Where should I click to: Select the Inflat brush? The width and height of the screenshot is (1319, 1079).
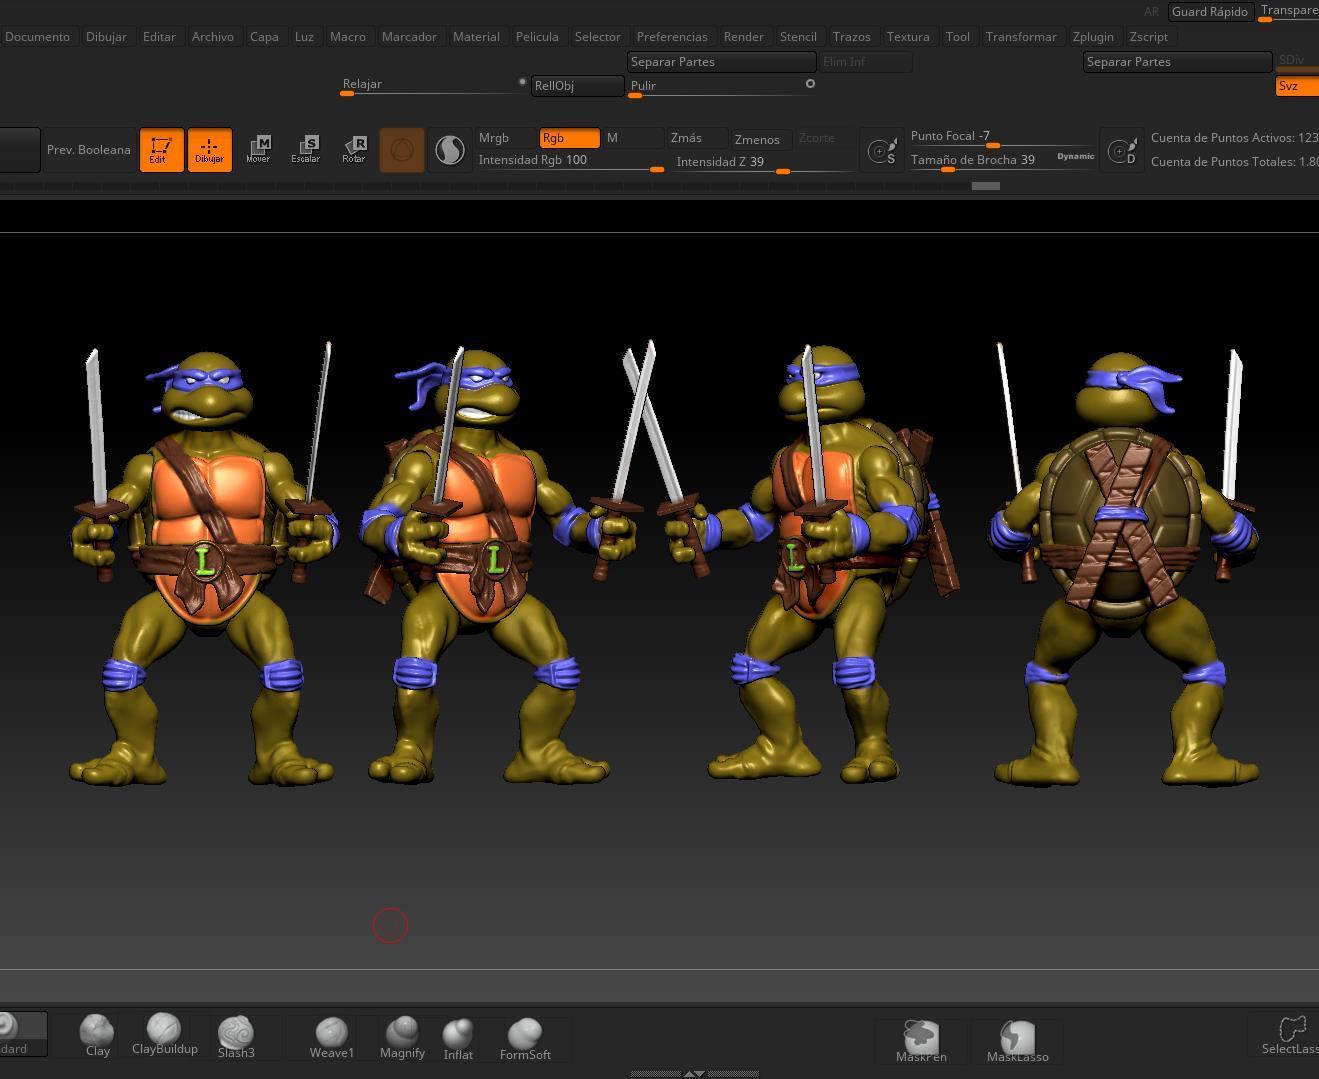point(458,1039)
